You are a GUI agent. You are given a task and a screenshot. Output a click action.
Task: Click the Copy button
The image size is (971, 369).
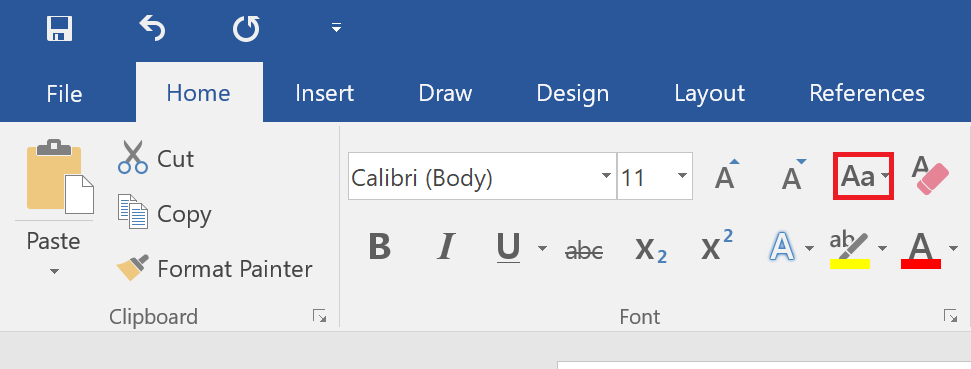point(164,214)
